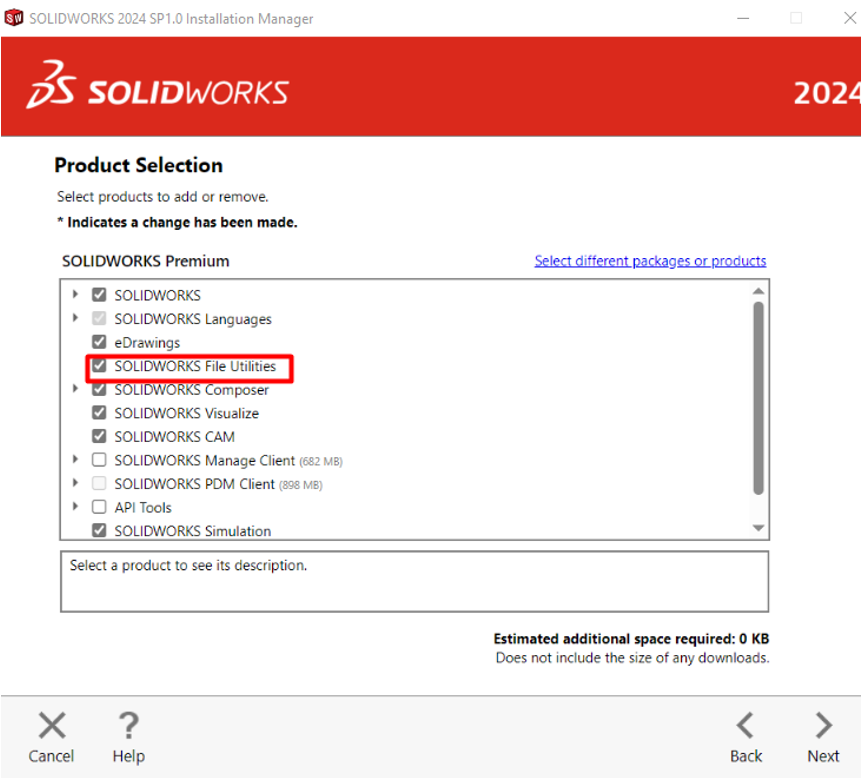Viewport: 861px width, 778px height.
Task: Minimize the Installation Manager window
Action: coord(743,18)
